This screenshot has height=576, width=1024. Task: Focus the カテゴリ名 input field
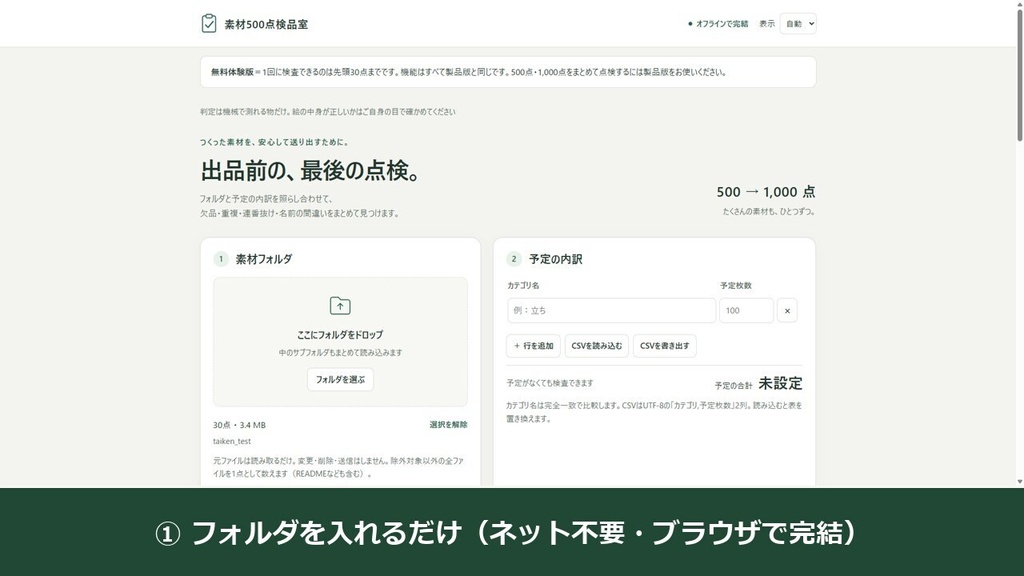(x=611, y=311)
